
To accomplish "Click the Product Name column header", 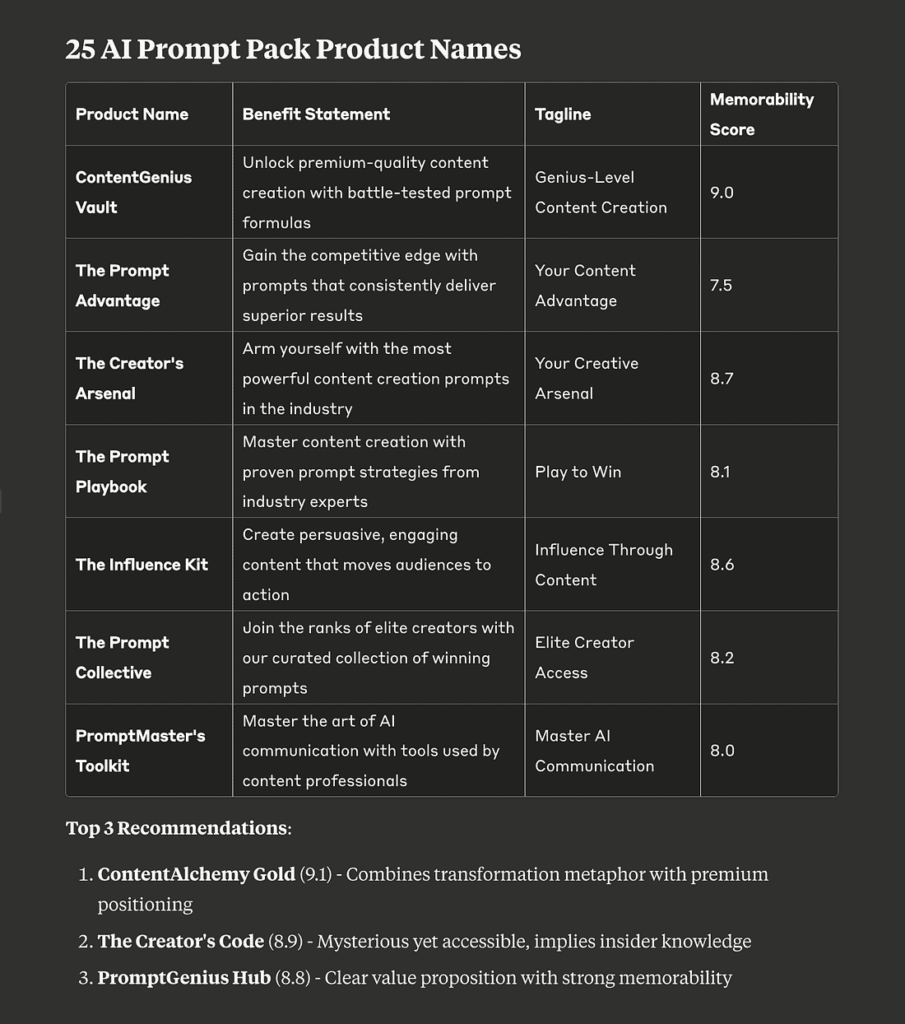I will coord(149,114).
